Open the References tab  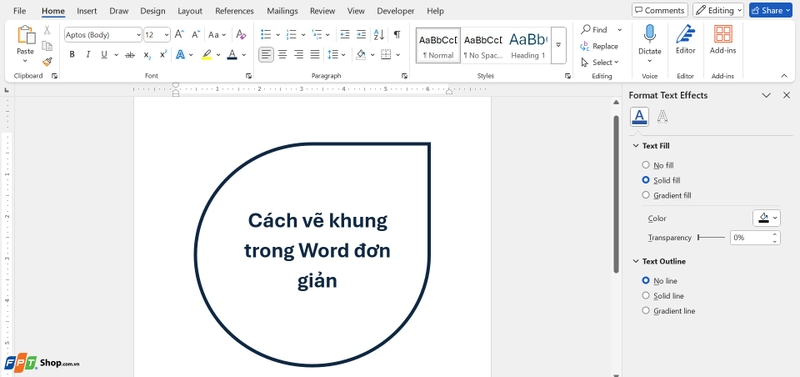pyautogui.click(x=234, y=11)
